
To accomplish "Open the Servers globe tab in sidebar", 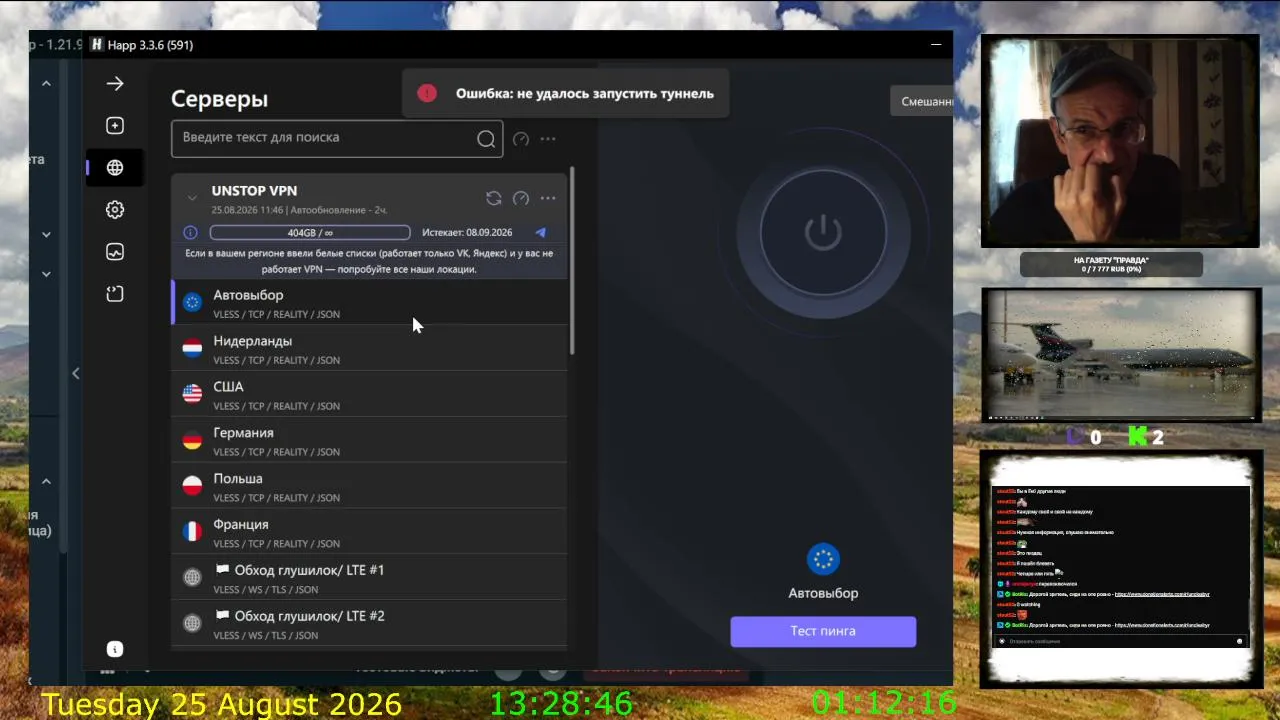I will point(115,168).
